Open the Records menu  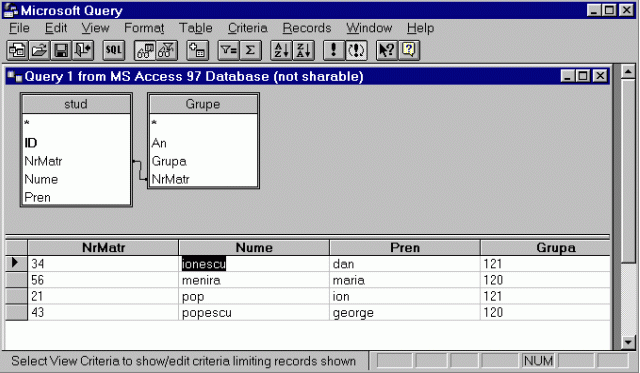coord(307,28)
